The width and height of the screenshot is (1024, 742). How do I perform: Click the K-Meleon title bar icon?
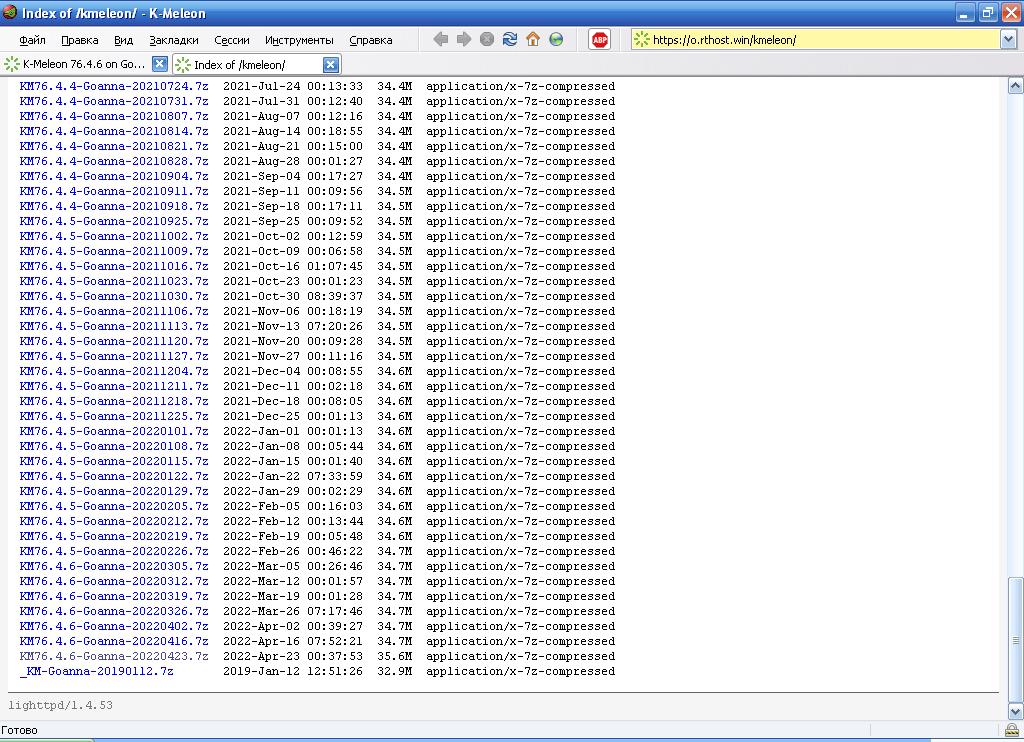10,12
